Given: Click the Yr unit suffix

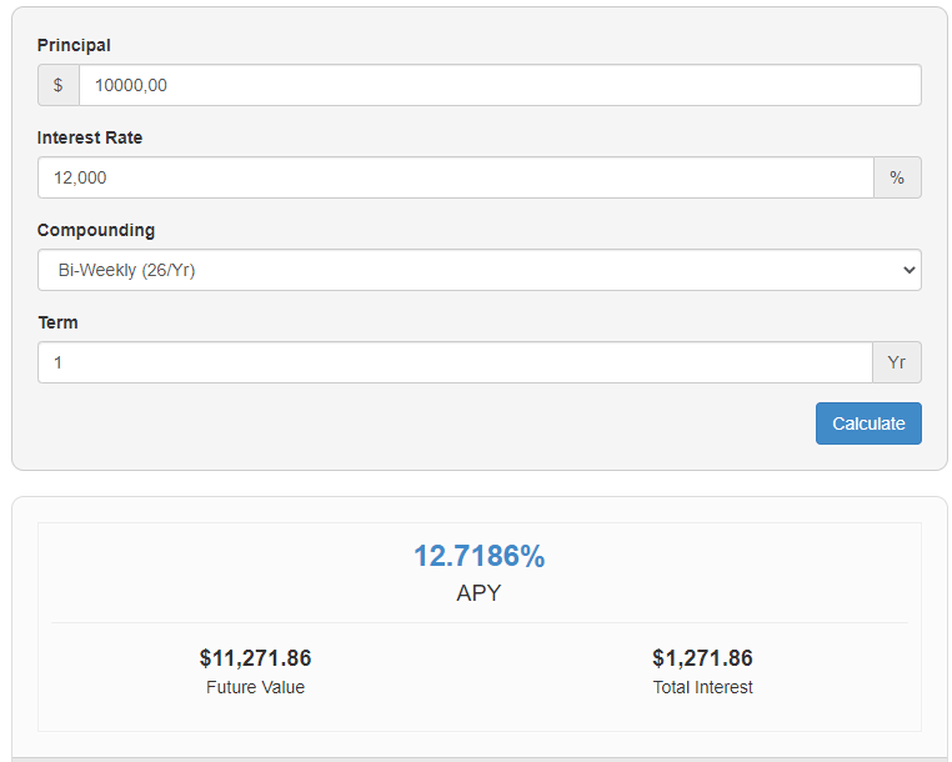Looking at the screenshot, I should tap(897, 362).
